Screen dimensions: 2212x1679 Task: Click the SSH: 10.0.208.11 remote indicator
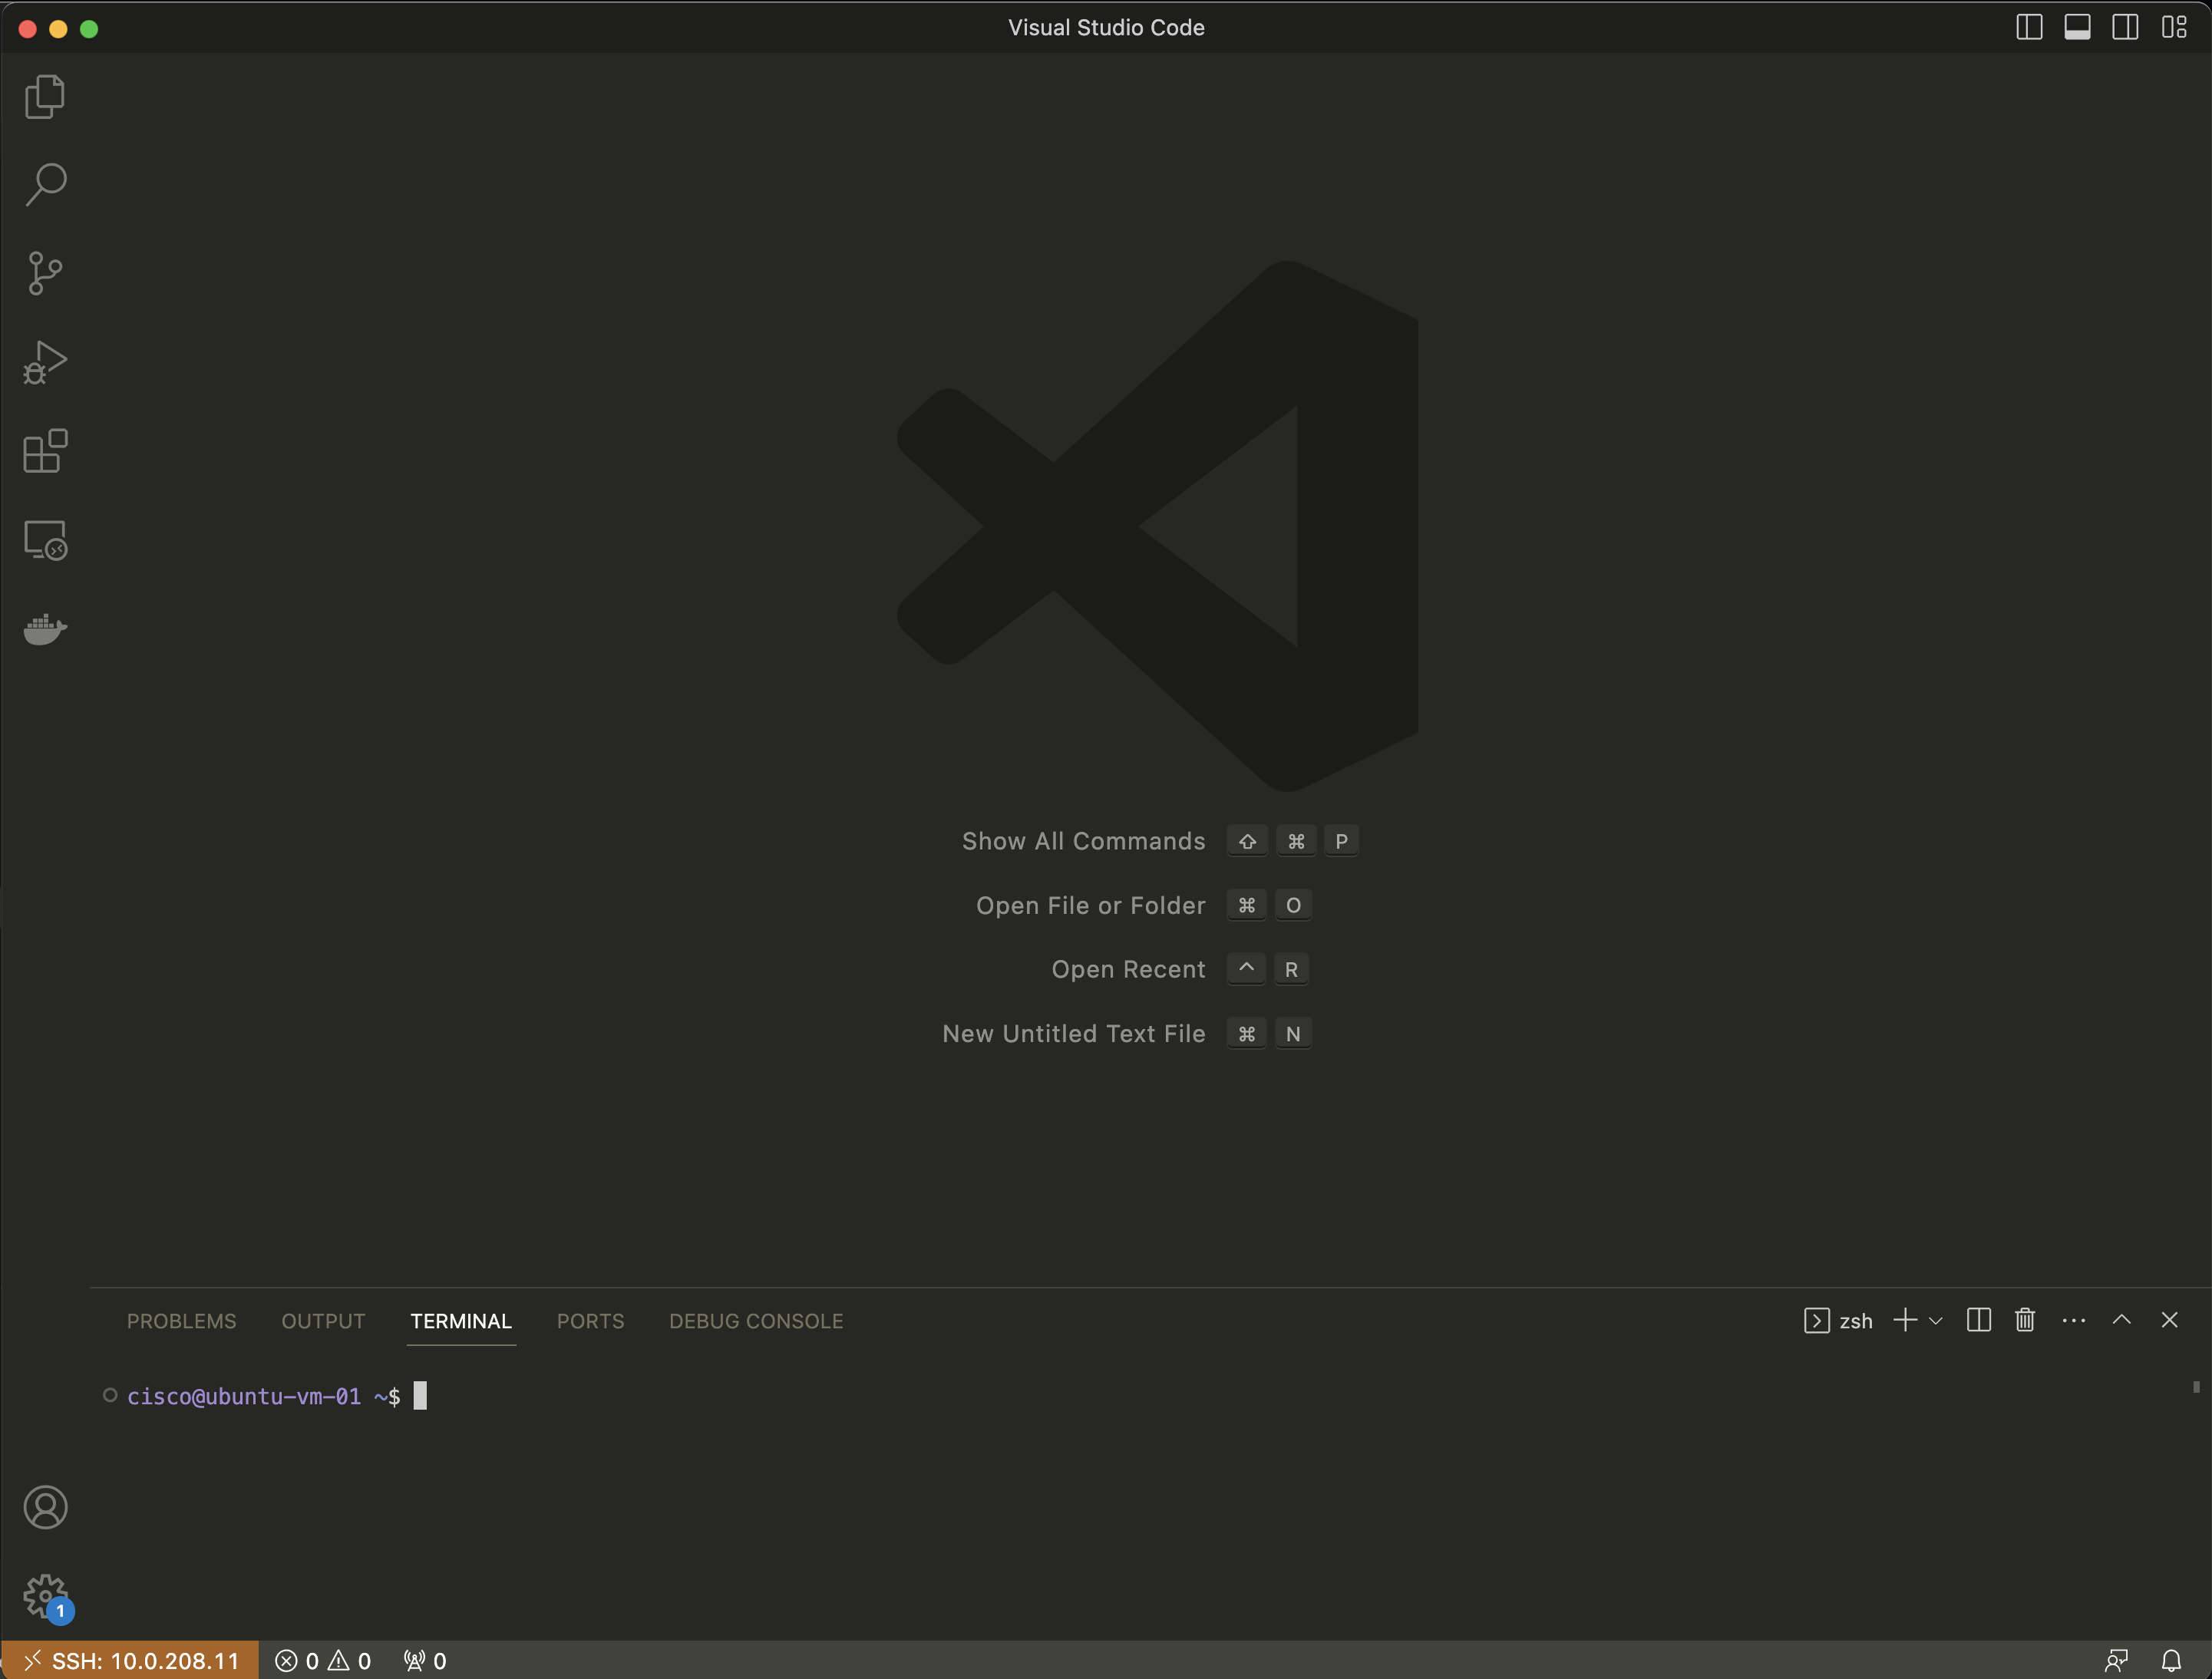coord(130,1661)
